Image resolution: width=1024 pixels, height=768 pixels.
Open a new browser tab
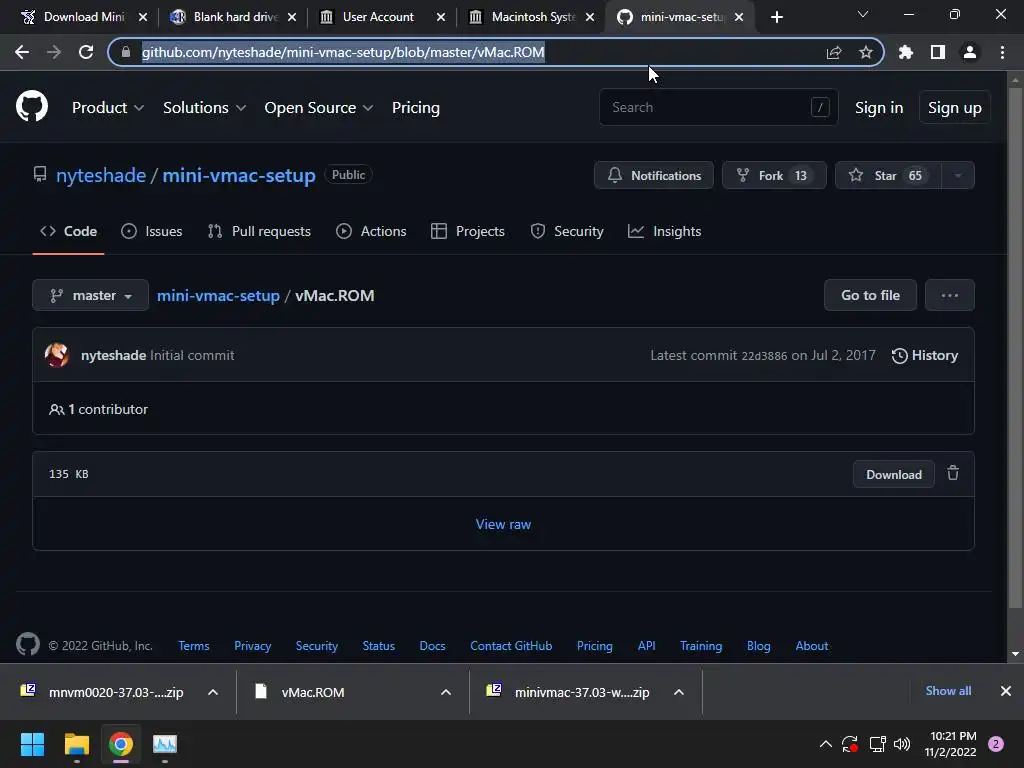coord(776,17)
